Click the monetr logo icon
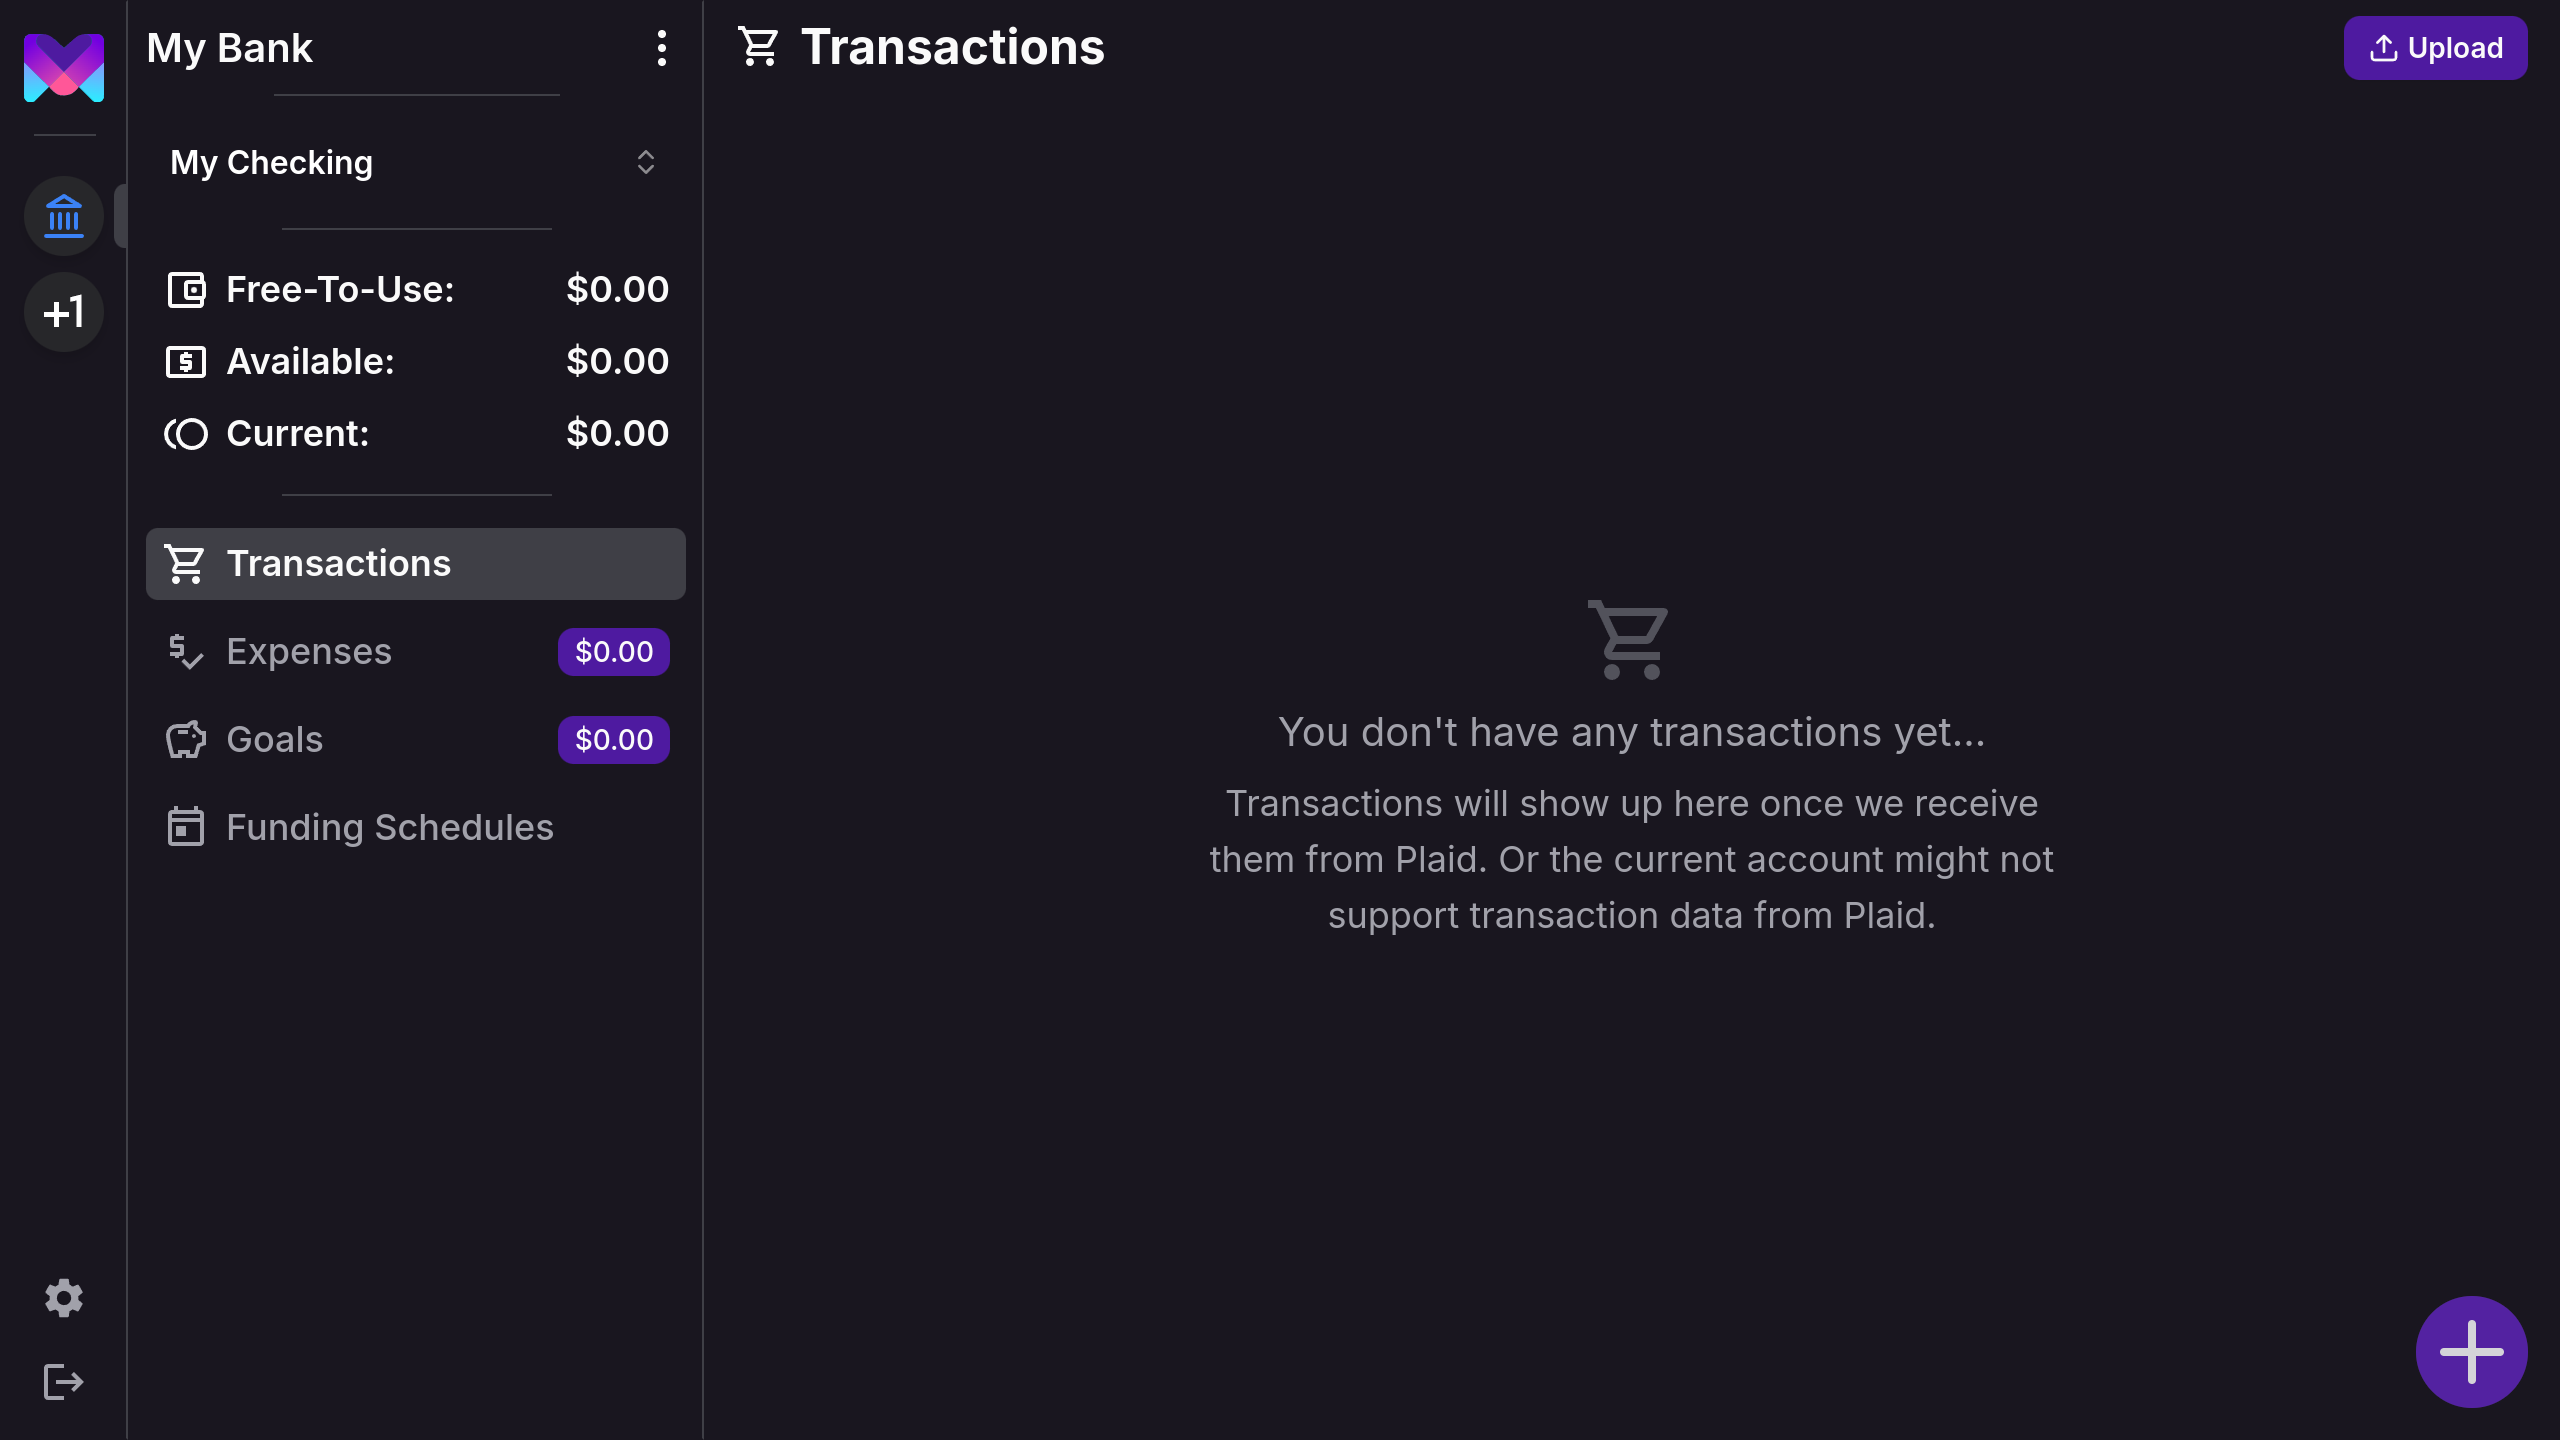 point(64,68)
